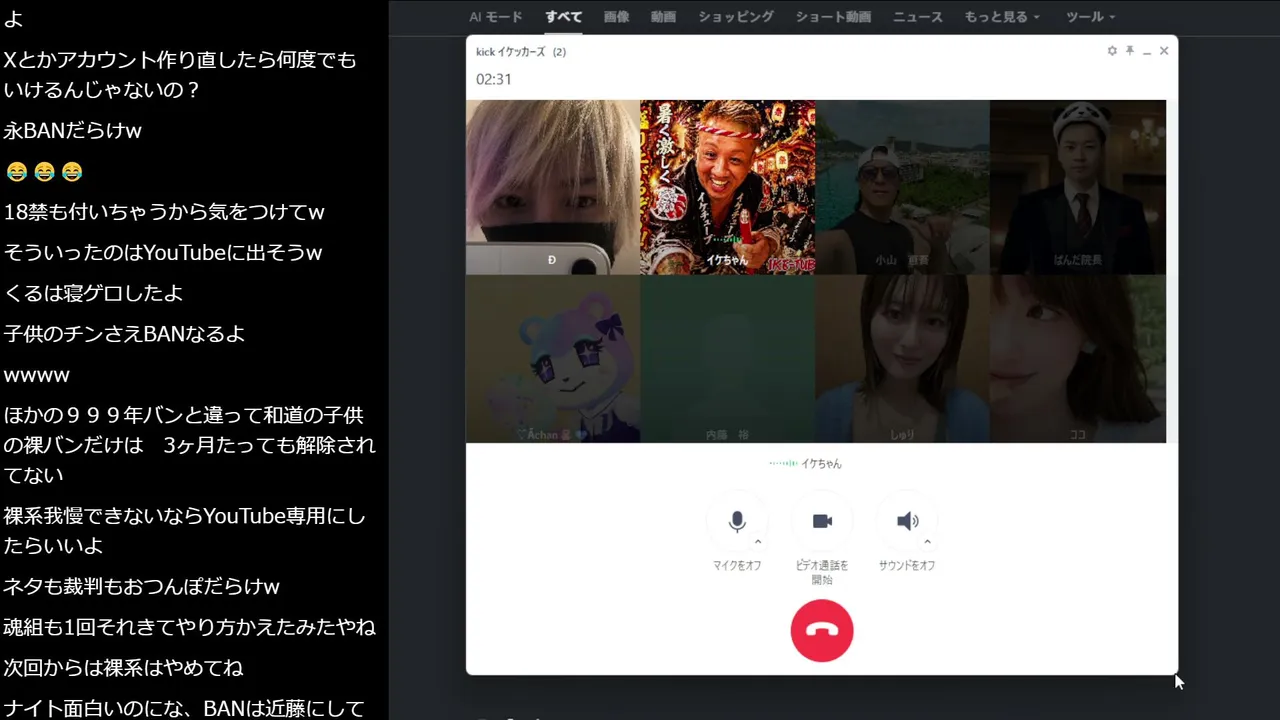Viewport: 1280px width, 720px height.
Task: Pin the call window on top
Action: (x=1129, y=51)
